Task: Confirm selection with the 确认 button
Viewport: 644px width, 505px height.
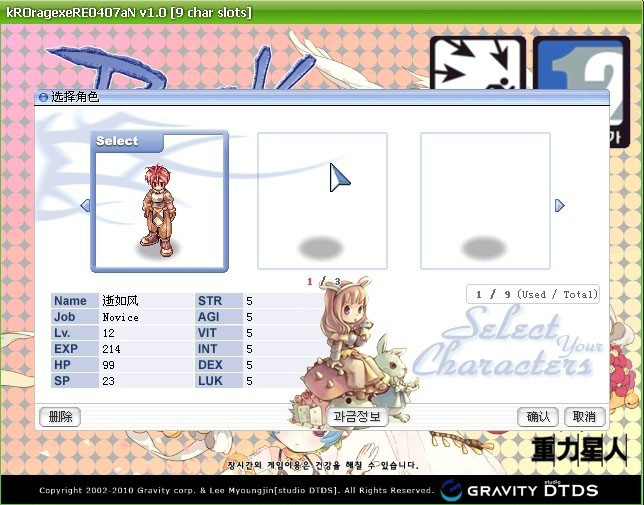Action: 537,417
